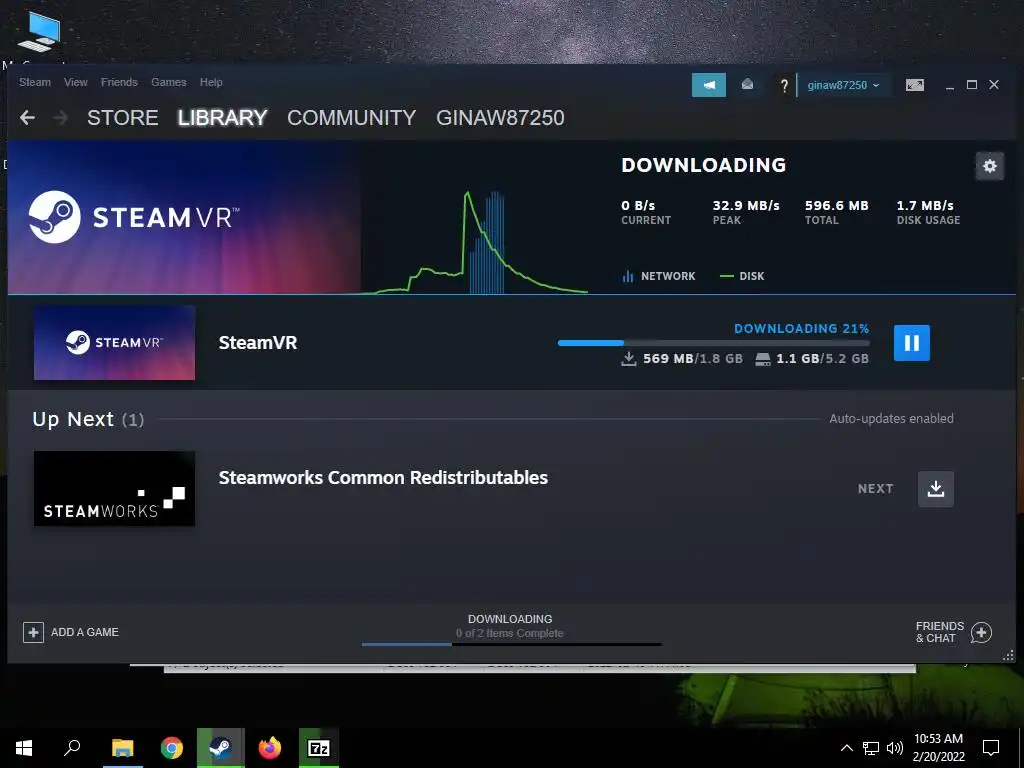Viewport: 1024px width, 768px height.
Task: Show hidden system tray icons
Action: pos(846,748)
